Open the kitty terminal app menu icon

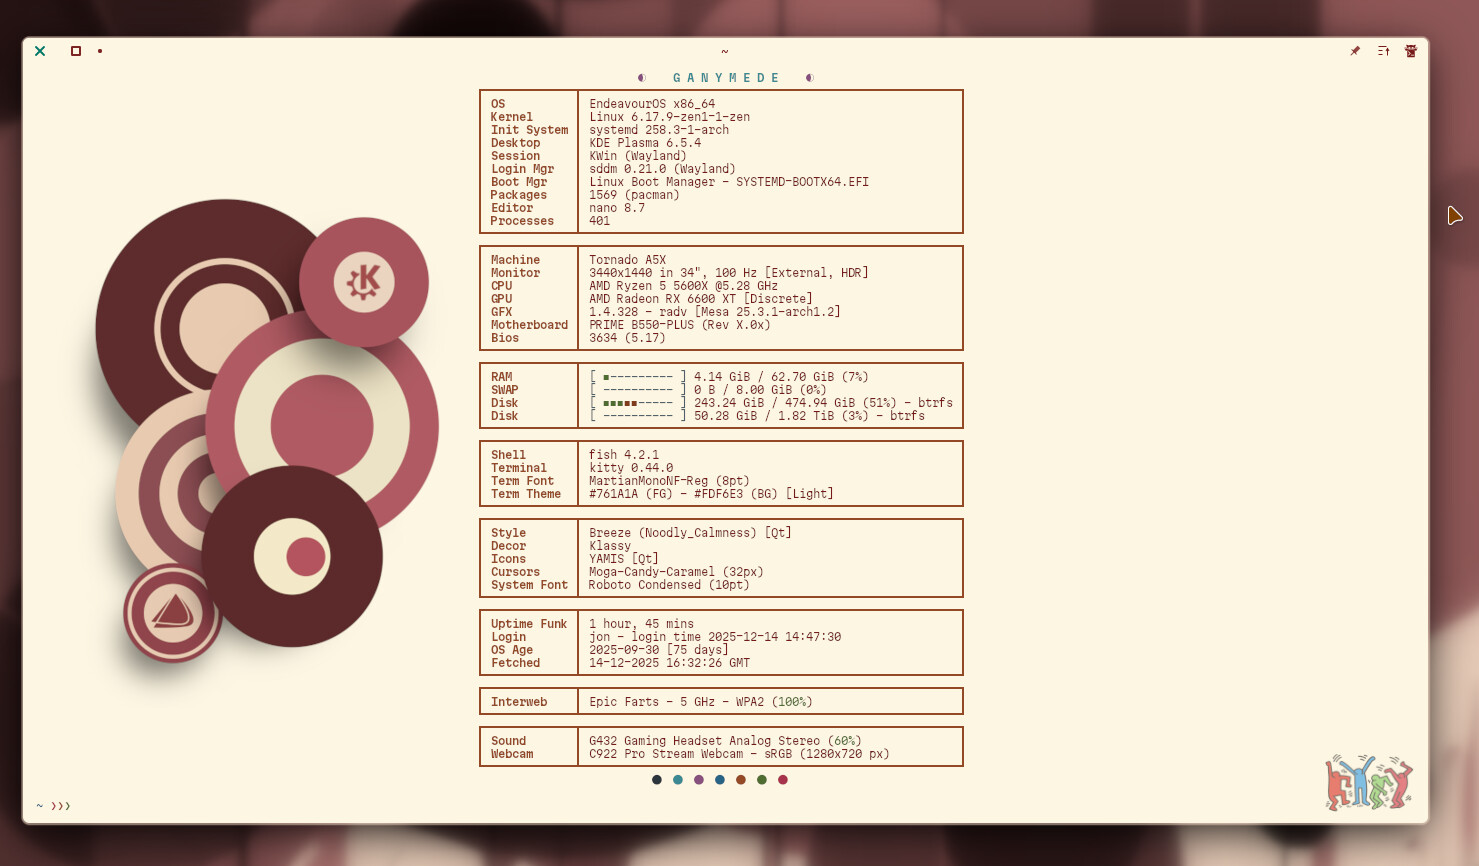(1411, 51)
